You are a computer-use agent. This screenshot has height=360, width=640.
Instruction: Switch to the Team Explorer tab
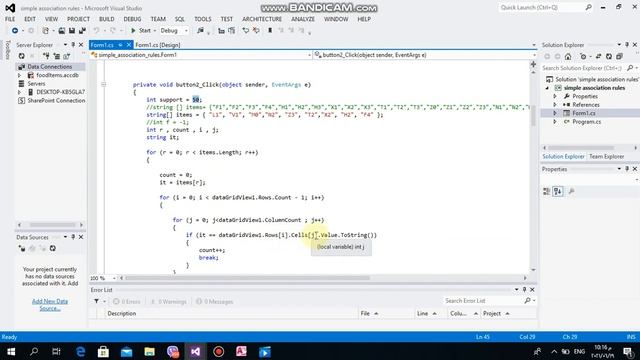tap(607, 156)
